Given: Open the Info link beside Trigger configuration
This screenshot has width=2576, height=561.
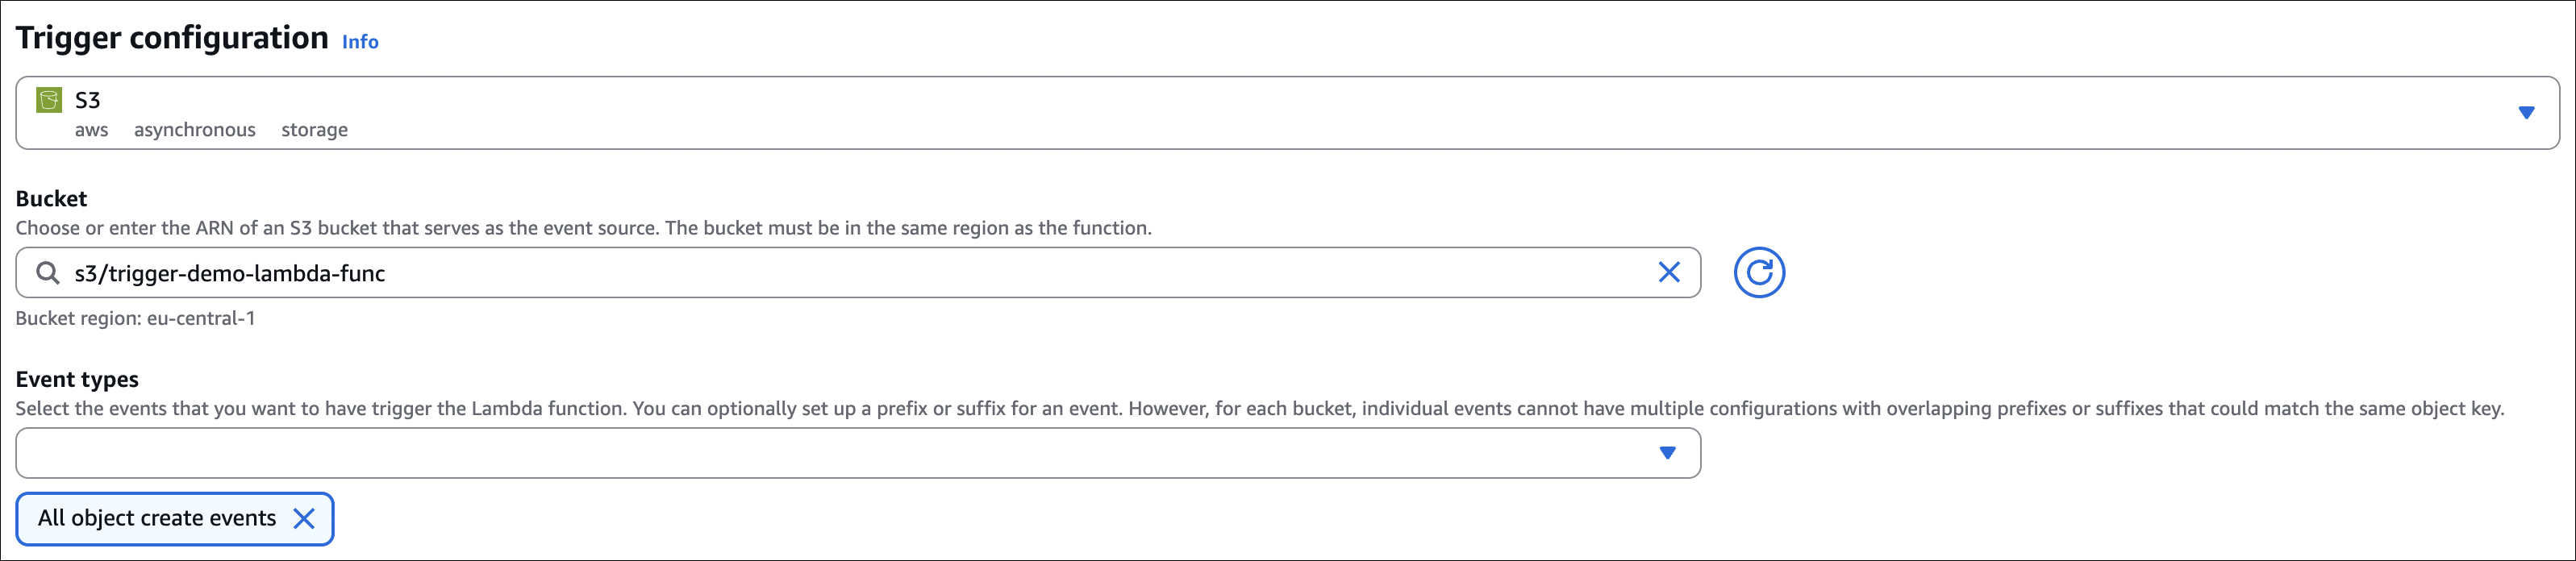Looking at the screenshot, I should pyautogui.click(x=360, y=42).
